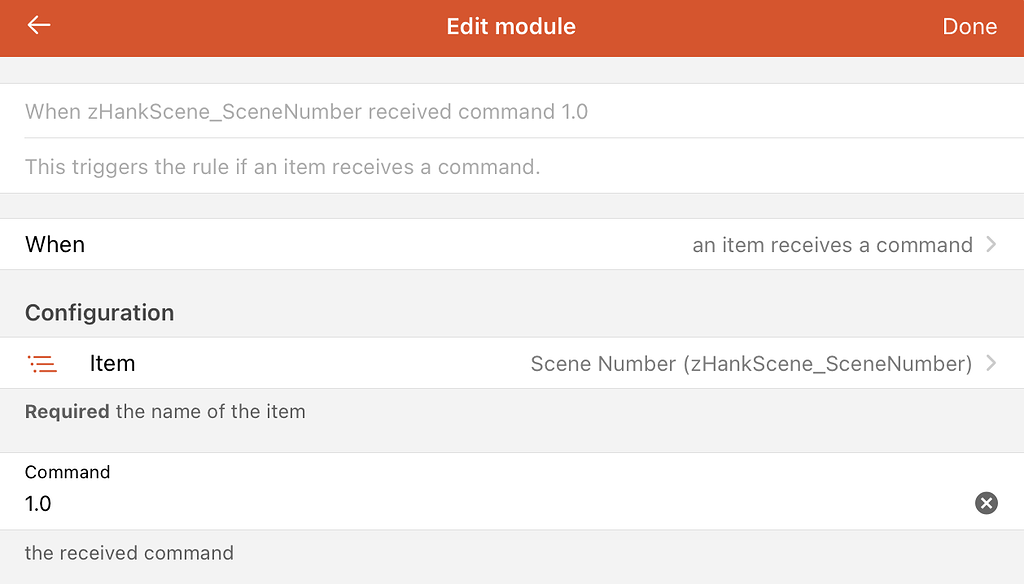Click the text the received command
This screenshot has height=584, width=1024.
pos(129,552)
